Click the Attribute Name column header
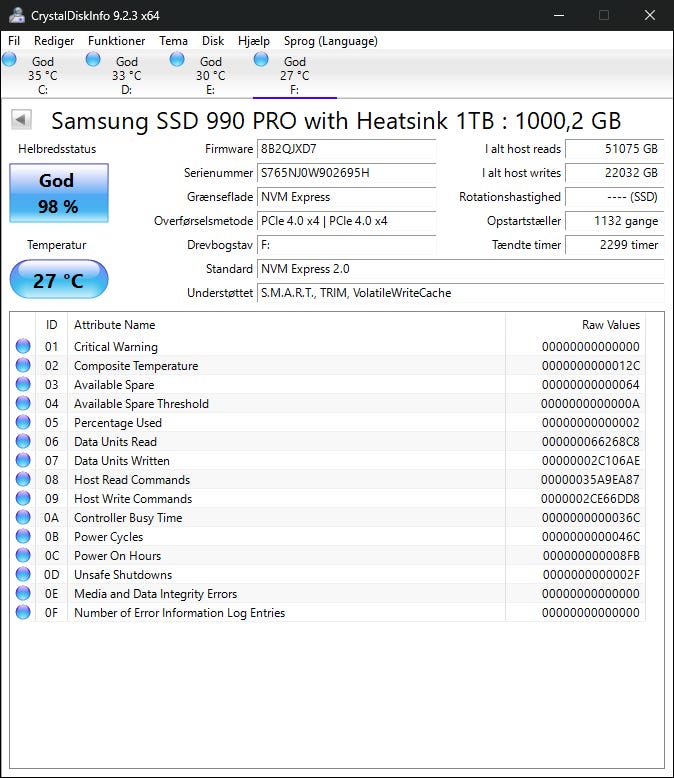The image size is (674, 778). pos(115,325)
